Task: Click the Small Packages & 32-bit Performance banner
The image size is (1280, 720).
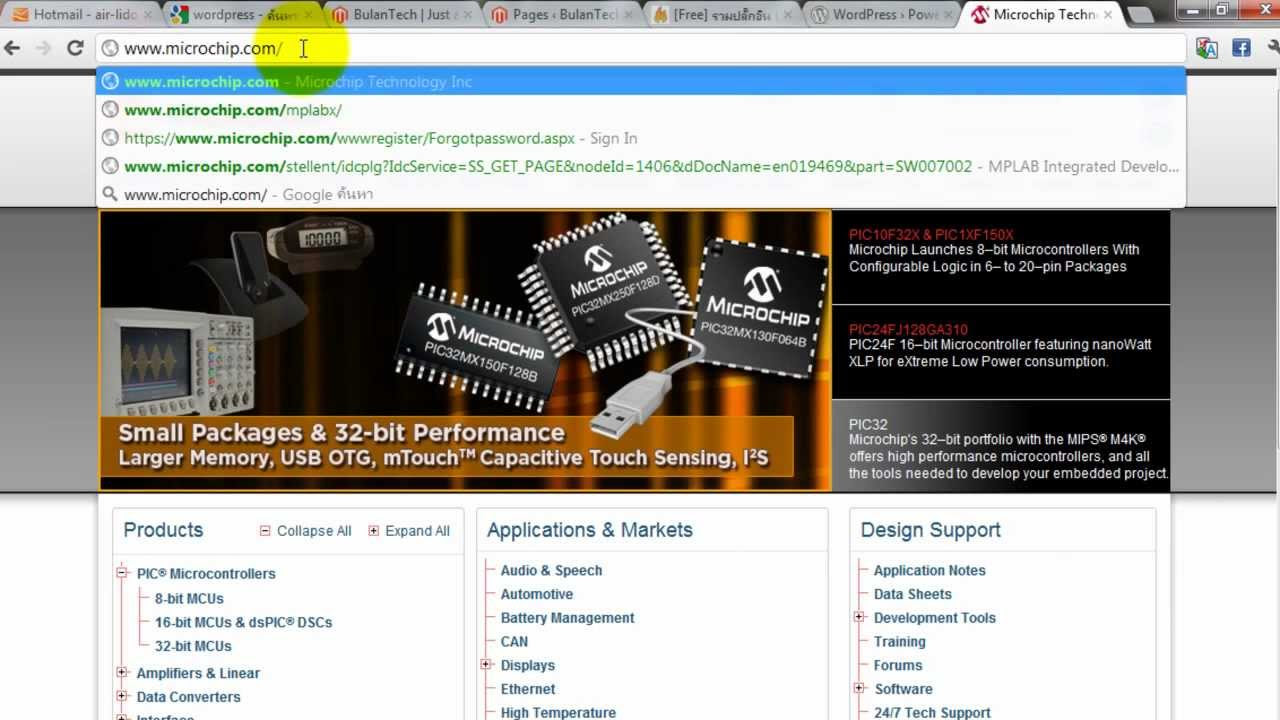Action: 465,350
